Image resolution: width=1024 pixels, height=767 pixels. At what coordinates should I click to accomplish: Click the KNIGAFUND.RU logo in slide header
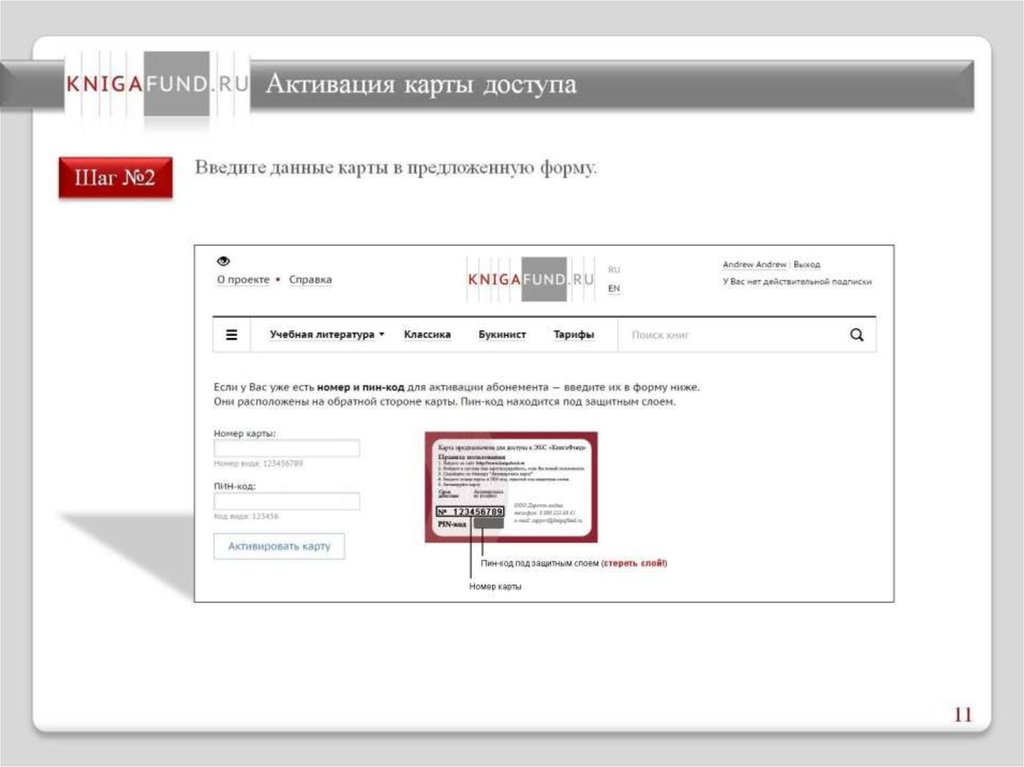(x=156, y=85)
